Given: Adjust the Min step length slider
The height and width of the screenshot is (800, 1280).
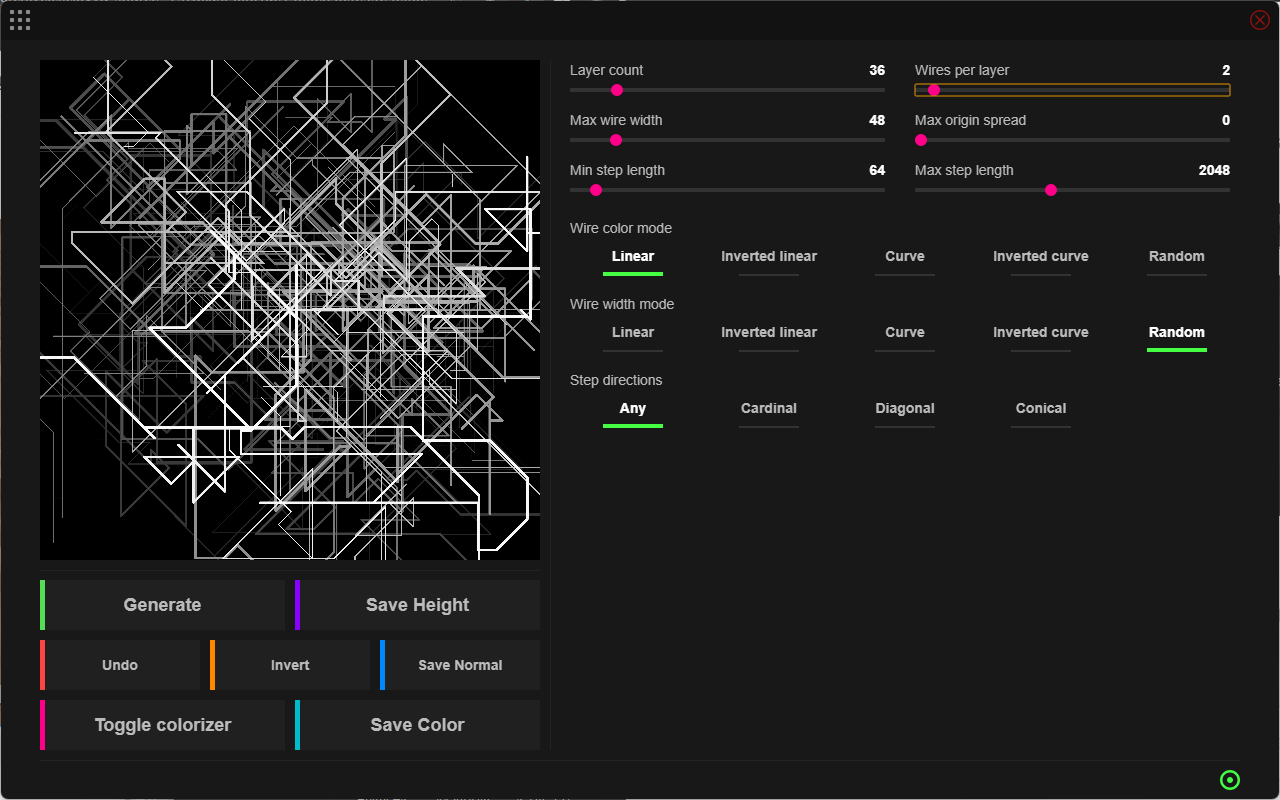Looking at the screenshot, I should [x=727, y=190].
